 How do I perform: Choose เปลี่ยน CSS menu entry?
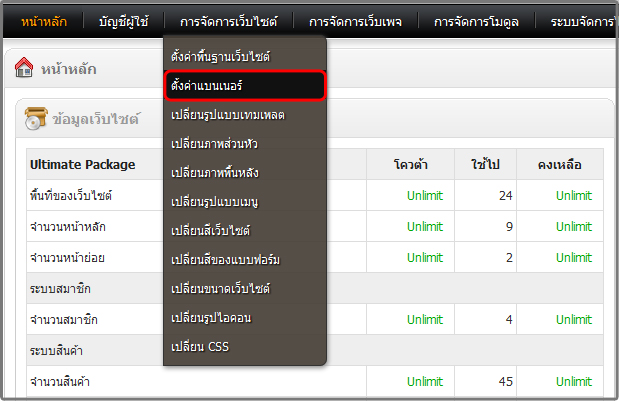245,346
